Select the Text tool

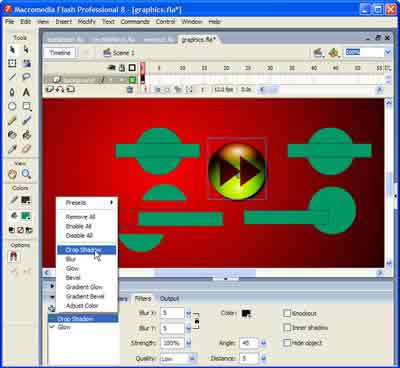26,92
